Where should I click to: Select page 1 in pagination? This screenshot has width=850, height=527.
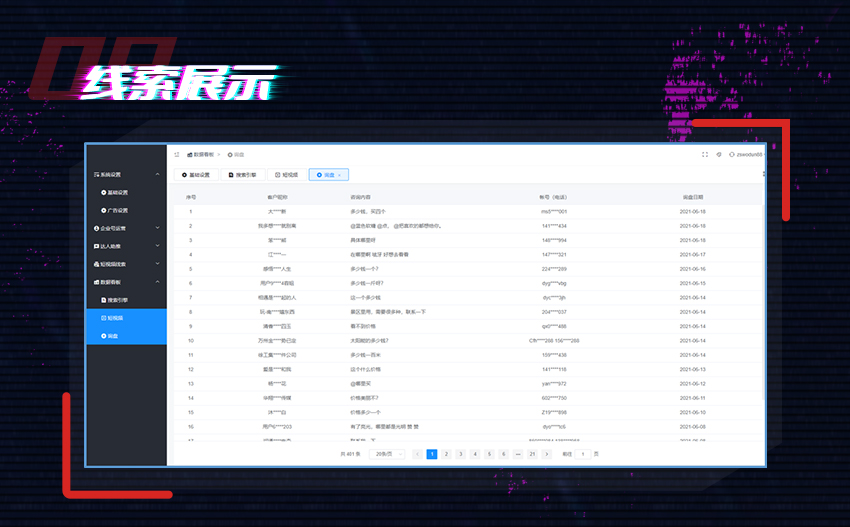(432, 454)
